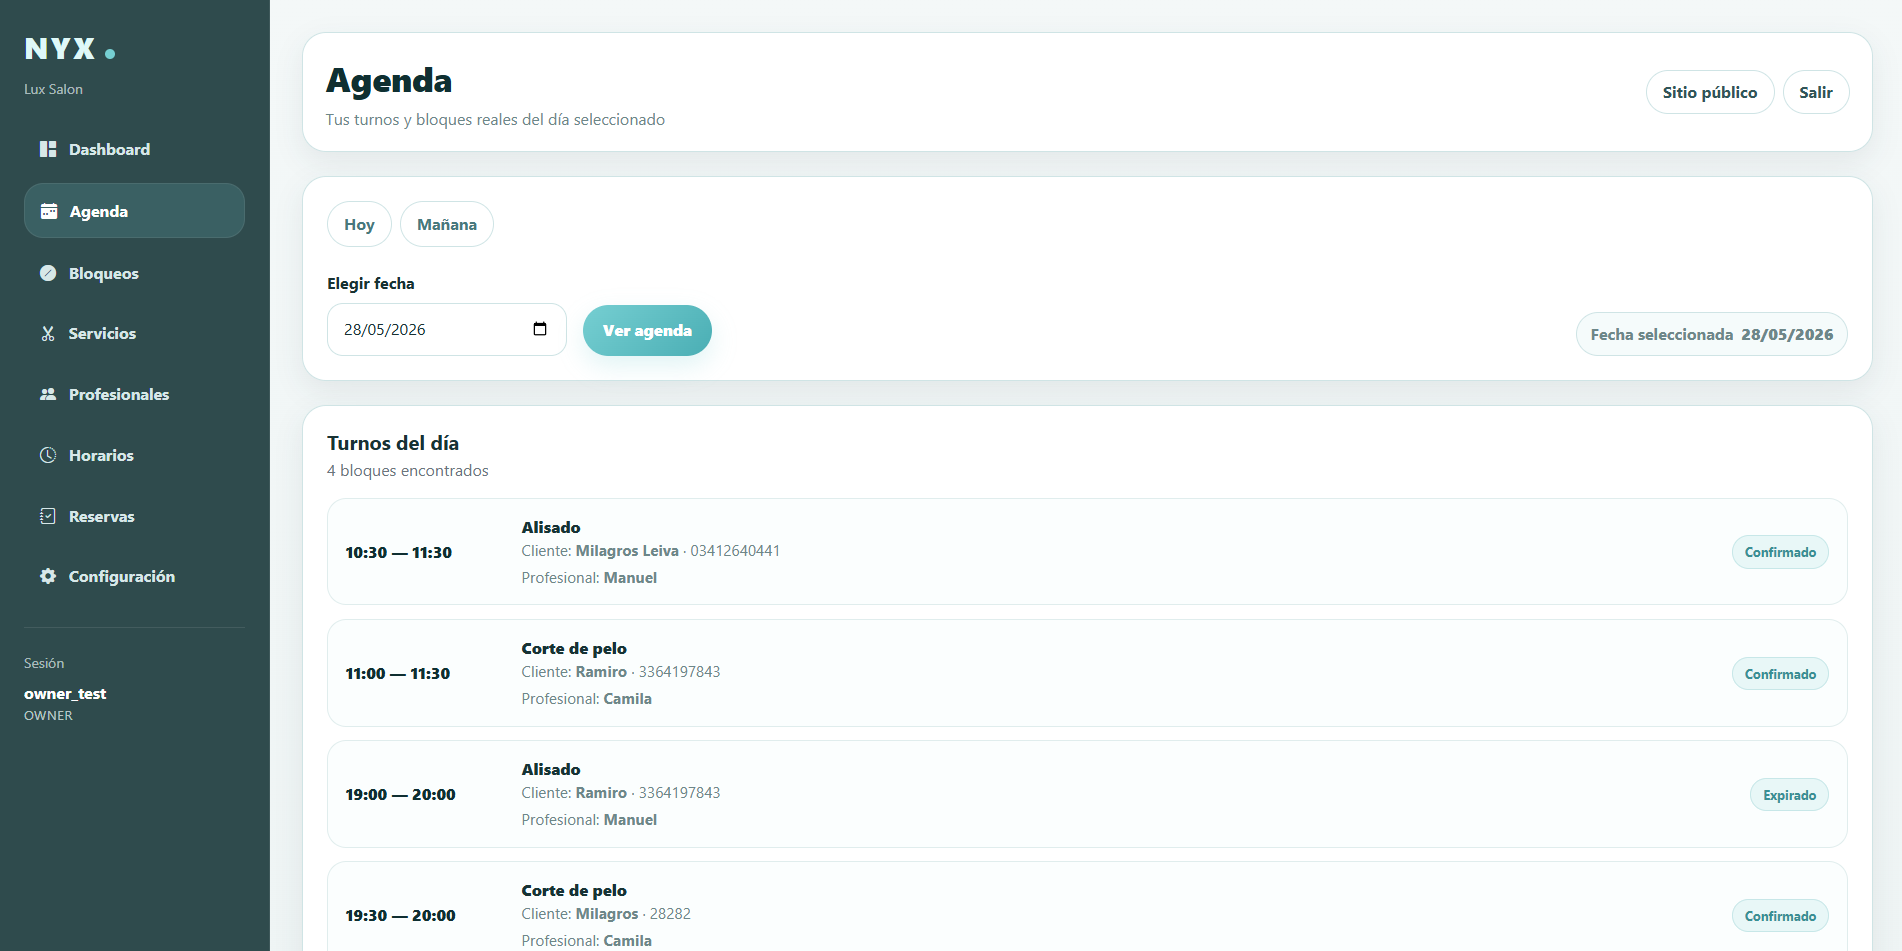Viewport: 1902px width, 951px height.
Task: Click Confirmado badge for 11:00 Corte de pelo
Action: click(1780, 674)
